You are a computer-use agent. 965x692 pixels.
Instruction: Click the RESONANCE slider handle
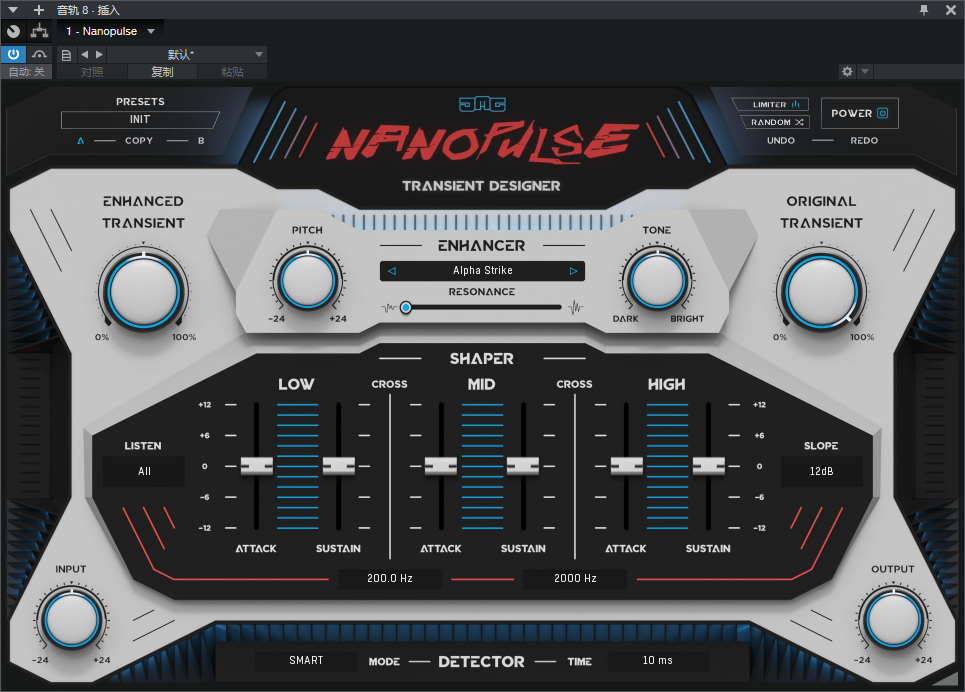click(406, 307)
